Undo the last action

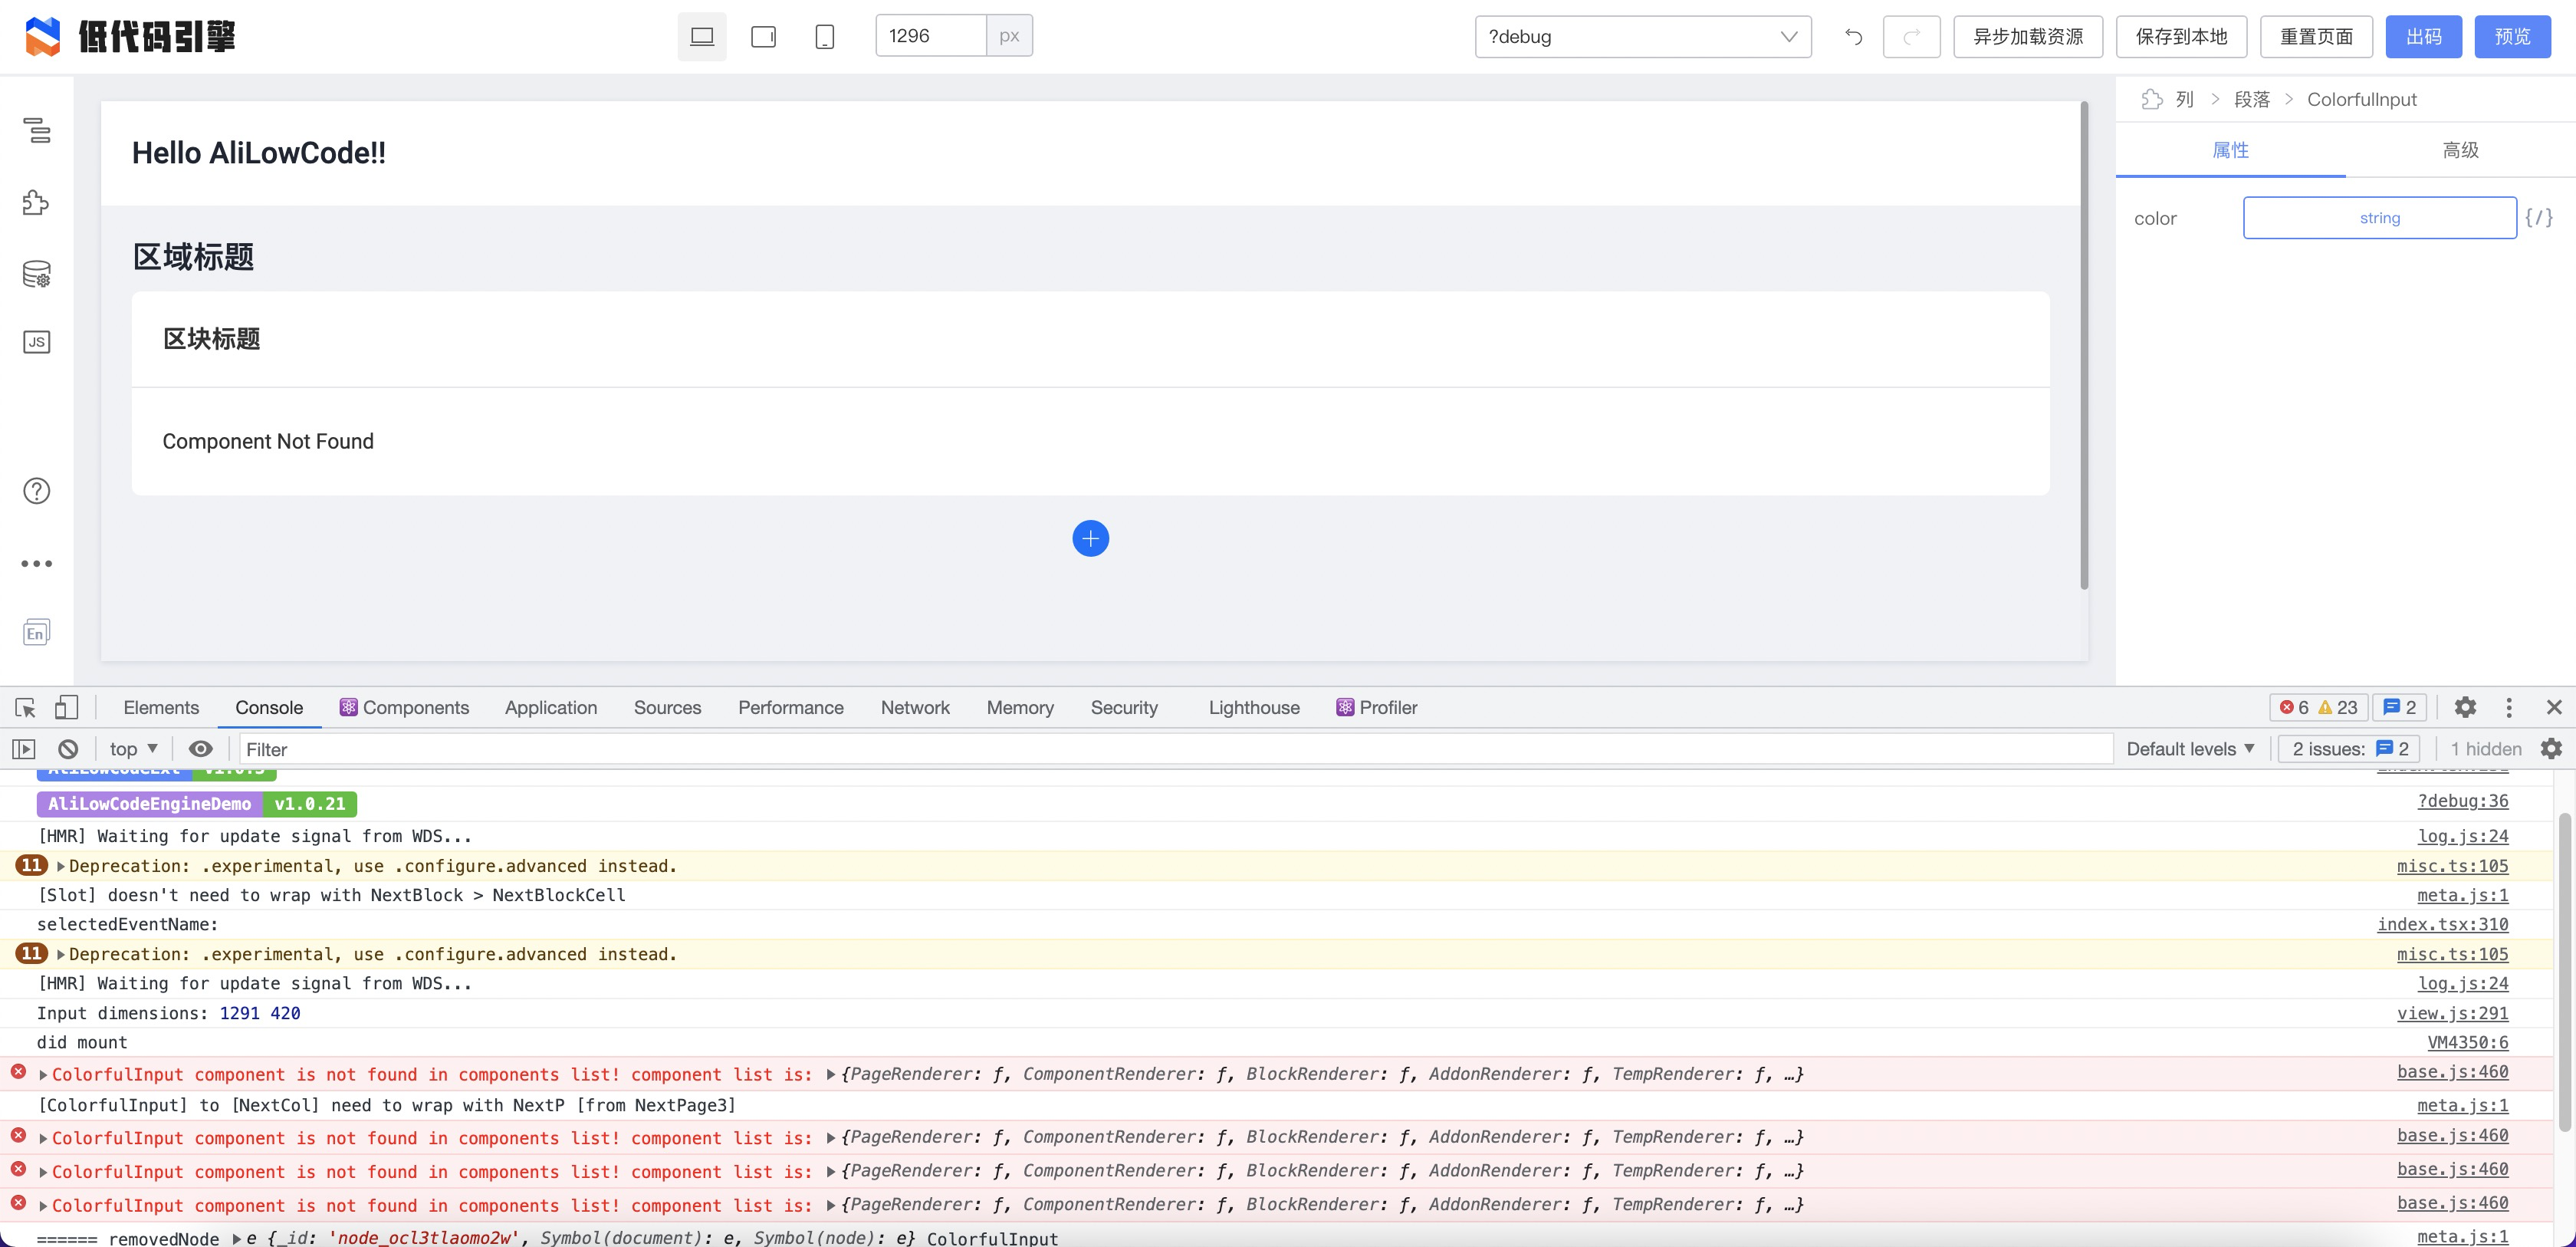1853,36
